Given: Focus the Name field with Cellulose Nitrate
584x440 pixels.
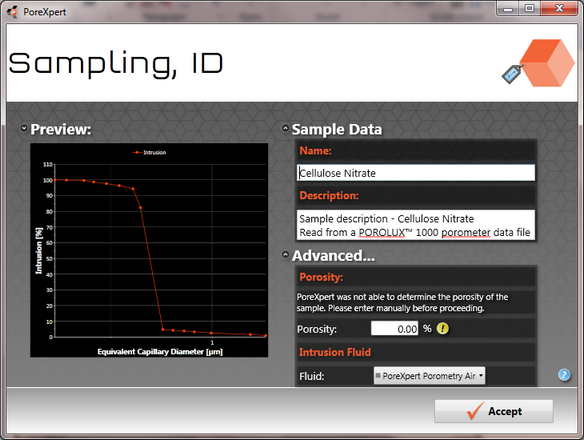Looking at the screenshot, I should (x=416, y=173).
